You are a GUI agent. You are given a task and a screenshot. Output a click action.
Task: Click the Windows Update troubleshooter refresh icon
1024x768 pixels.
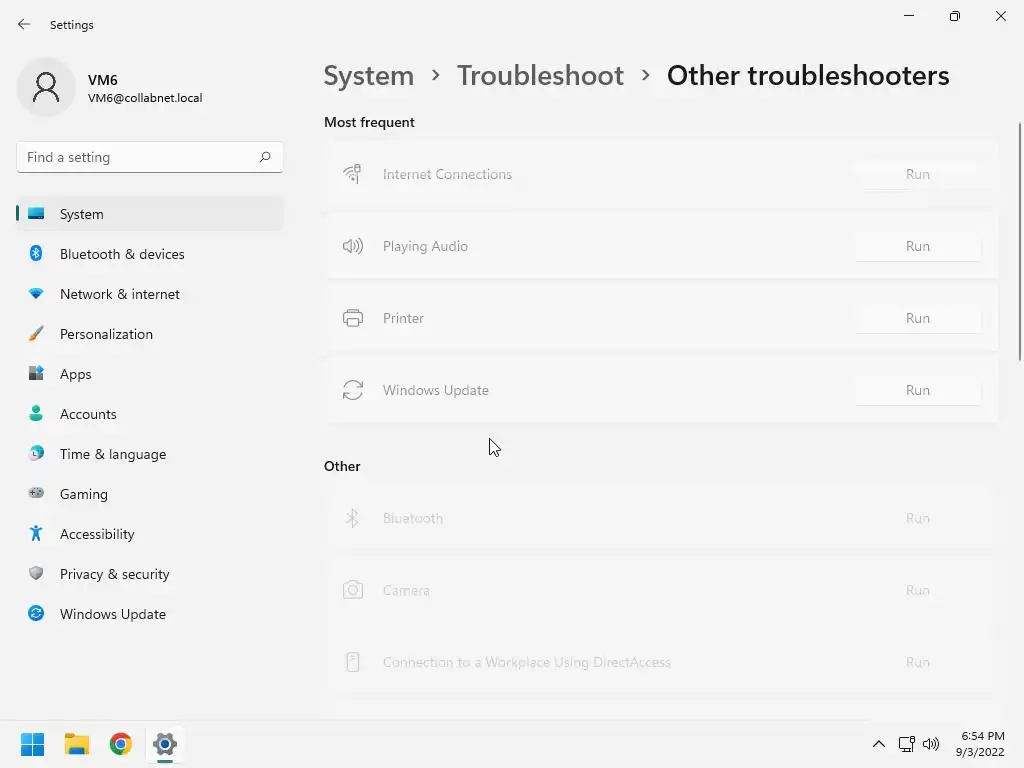353,390
